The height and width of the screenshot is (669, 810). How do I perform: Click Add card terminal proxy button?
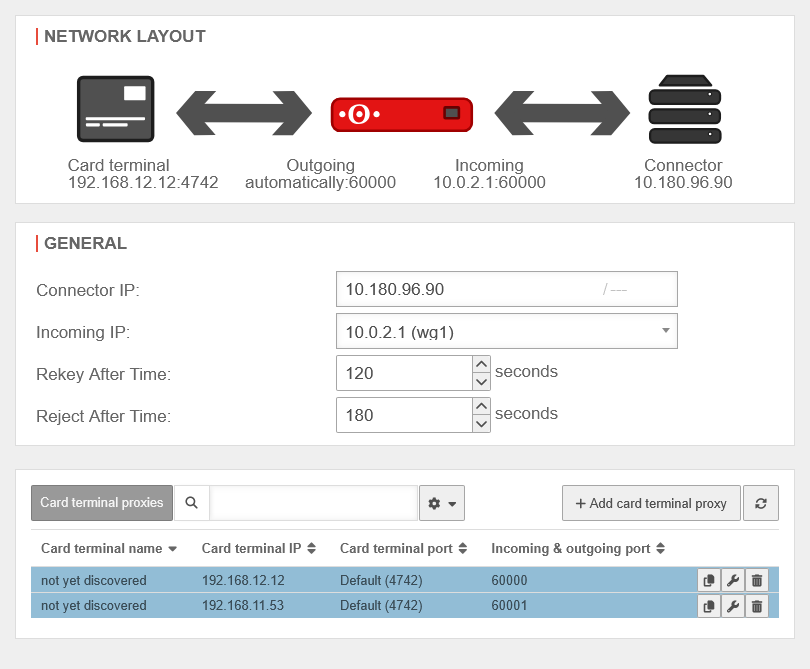(651, 503)
